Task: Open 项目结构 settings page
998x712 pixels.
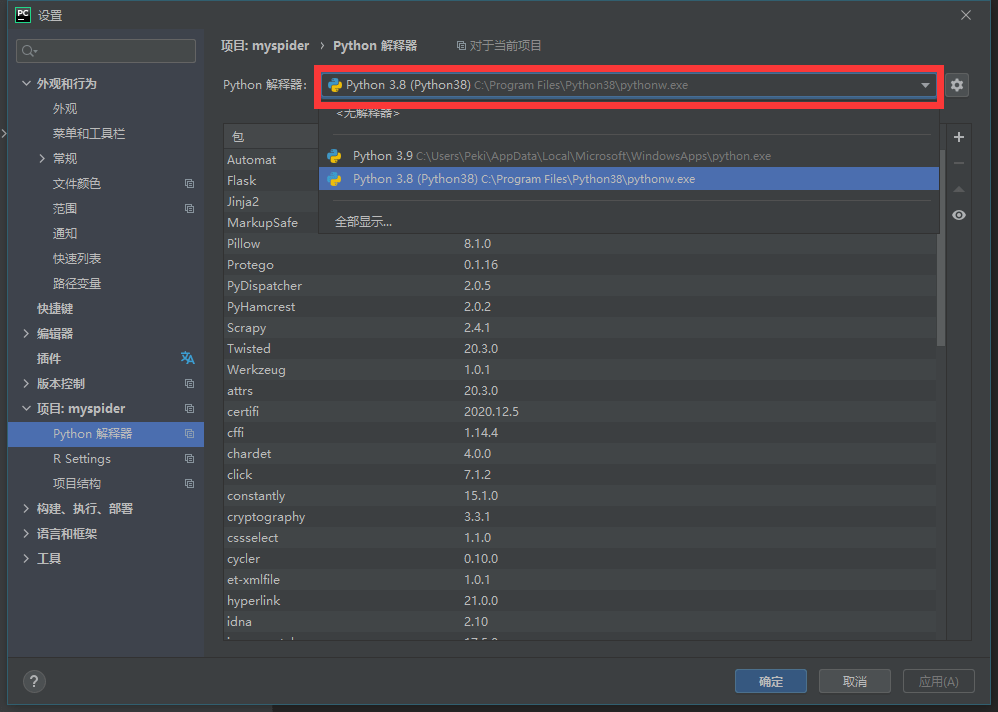Action: [77, 484]
